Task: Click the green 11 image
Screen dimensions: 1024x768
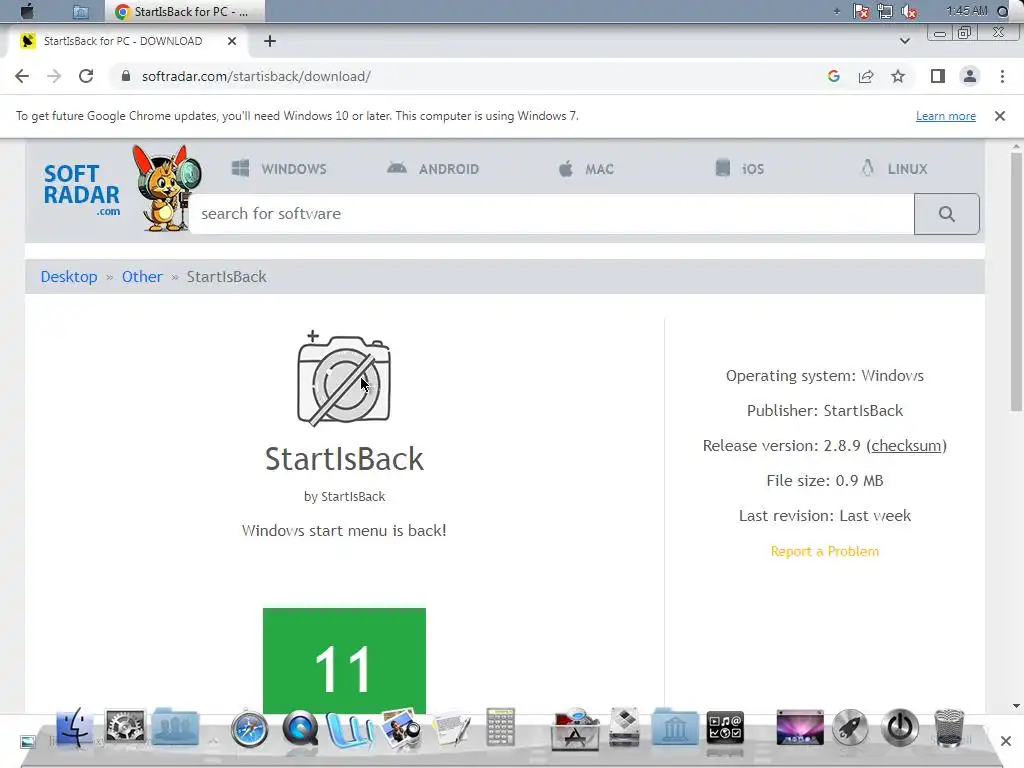Action: tap(344, 661)
